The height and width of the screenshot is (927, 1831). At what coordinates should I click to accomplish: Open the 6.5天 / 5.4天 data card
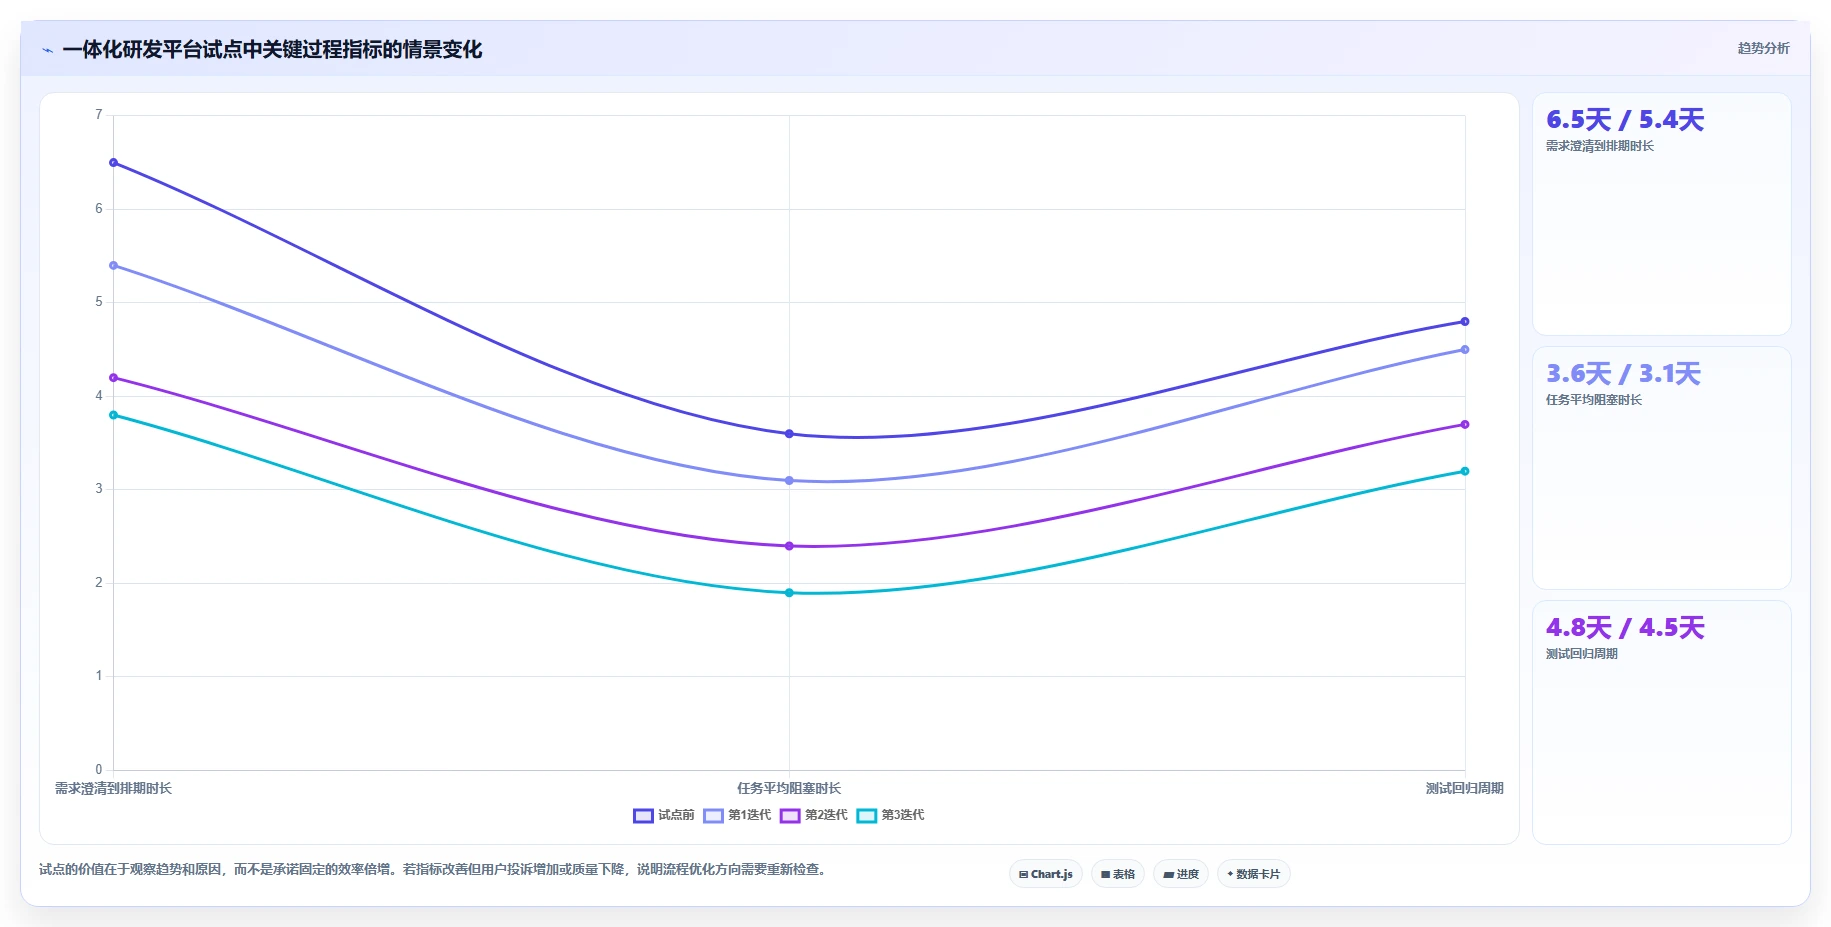pyautogui.click(x=1661, y=214)
